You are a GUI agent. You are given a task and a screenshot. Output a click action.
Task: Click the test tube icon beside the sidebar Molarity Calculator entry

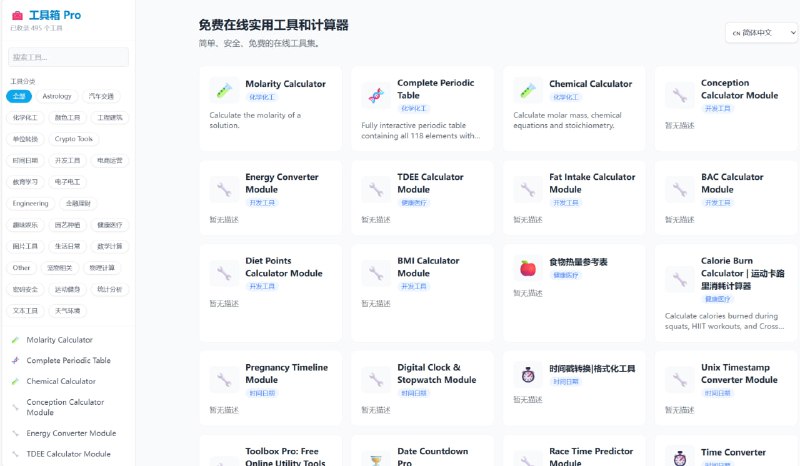click(x=15, y=340)
